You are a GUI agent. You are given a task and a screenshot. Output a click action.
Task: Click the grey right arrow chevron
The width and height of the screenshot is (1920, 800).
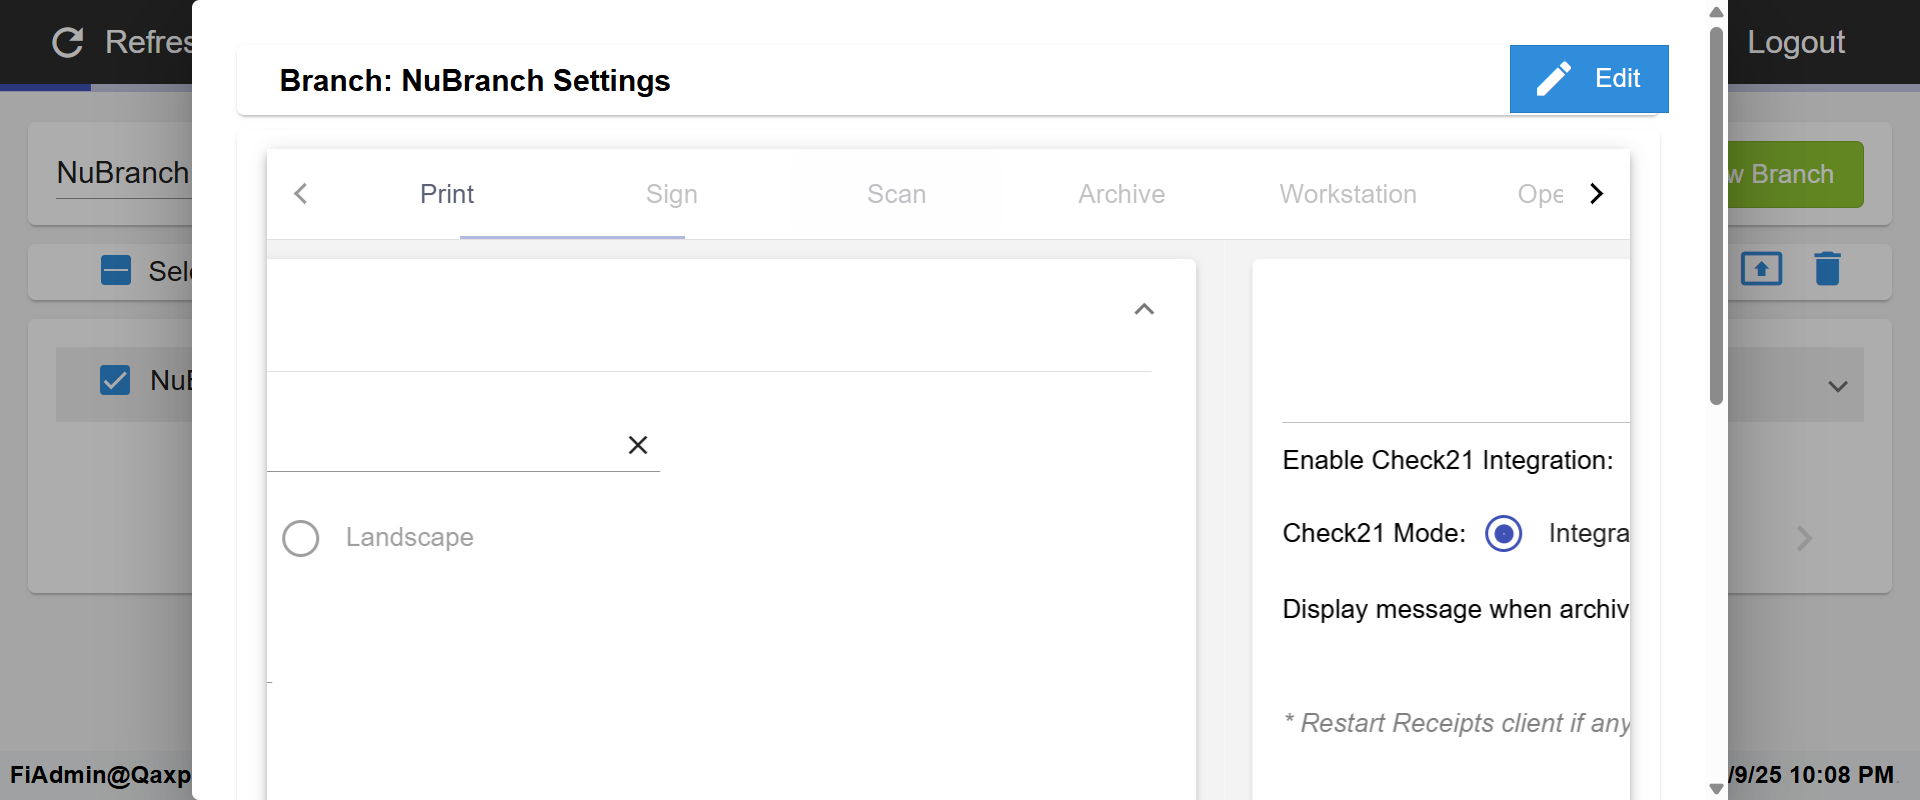tap(1804, 538)
